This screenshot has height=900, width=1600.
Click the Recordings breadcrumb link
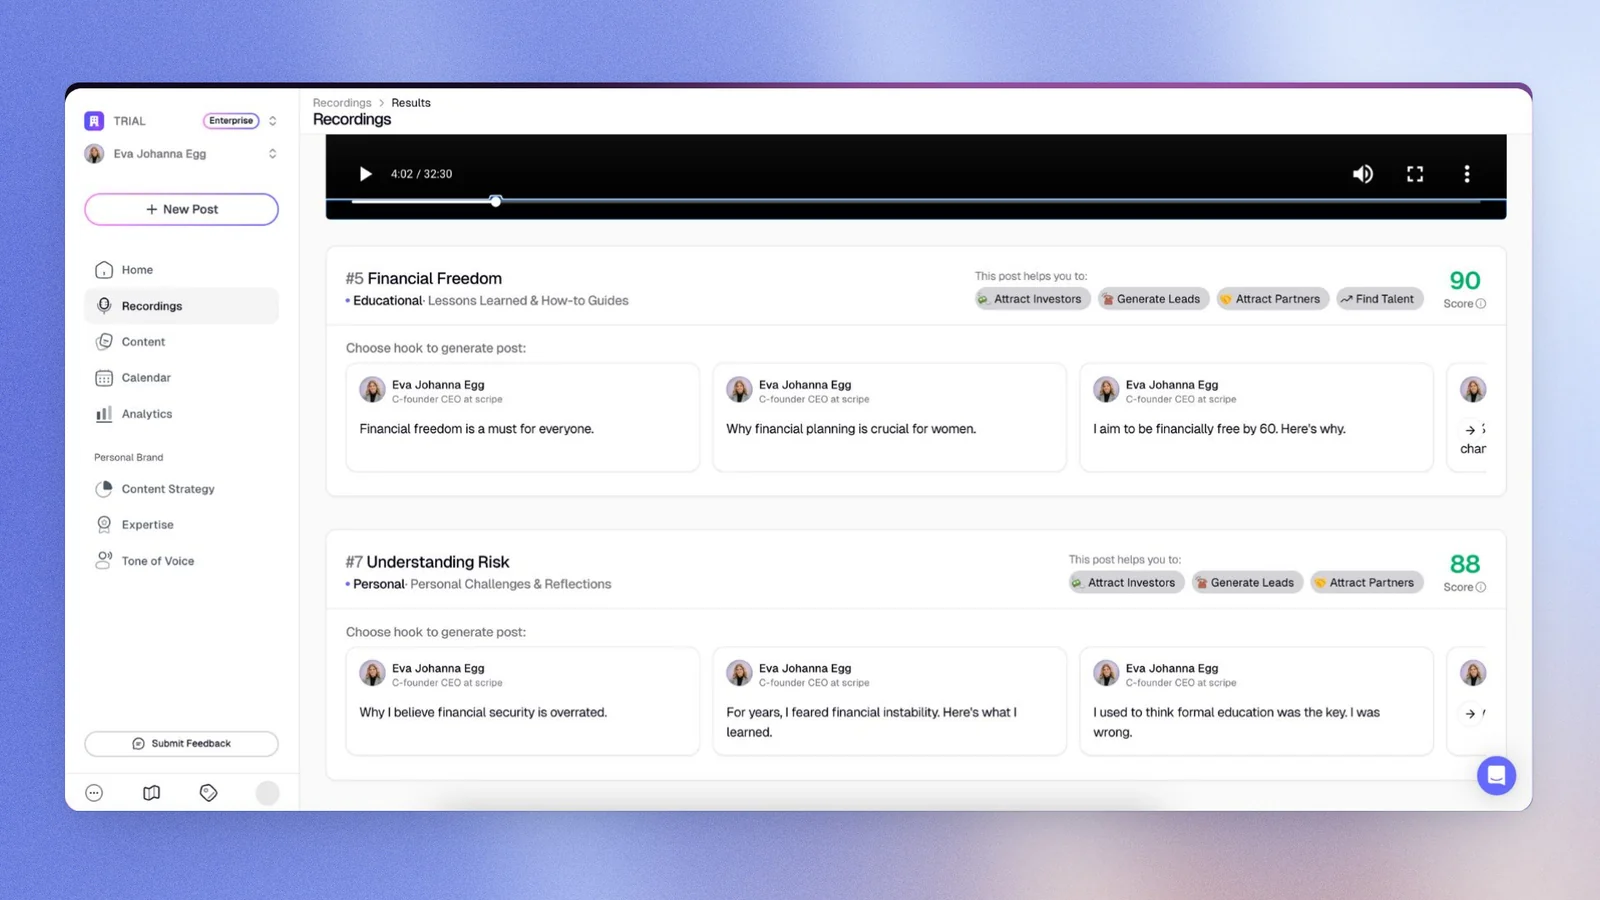point(342,103)
